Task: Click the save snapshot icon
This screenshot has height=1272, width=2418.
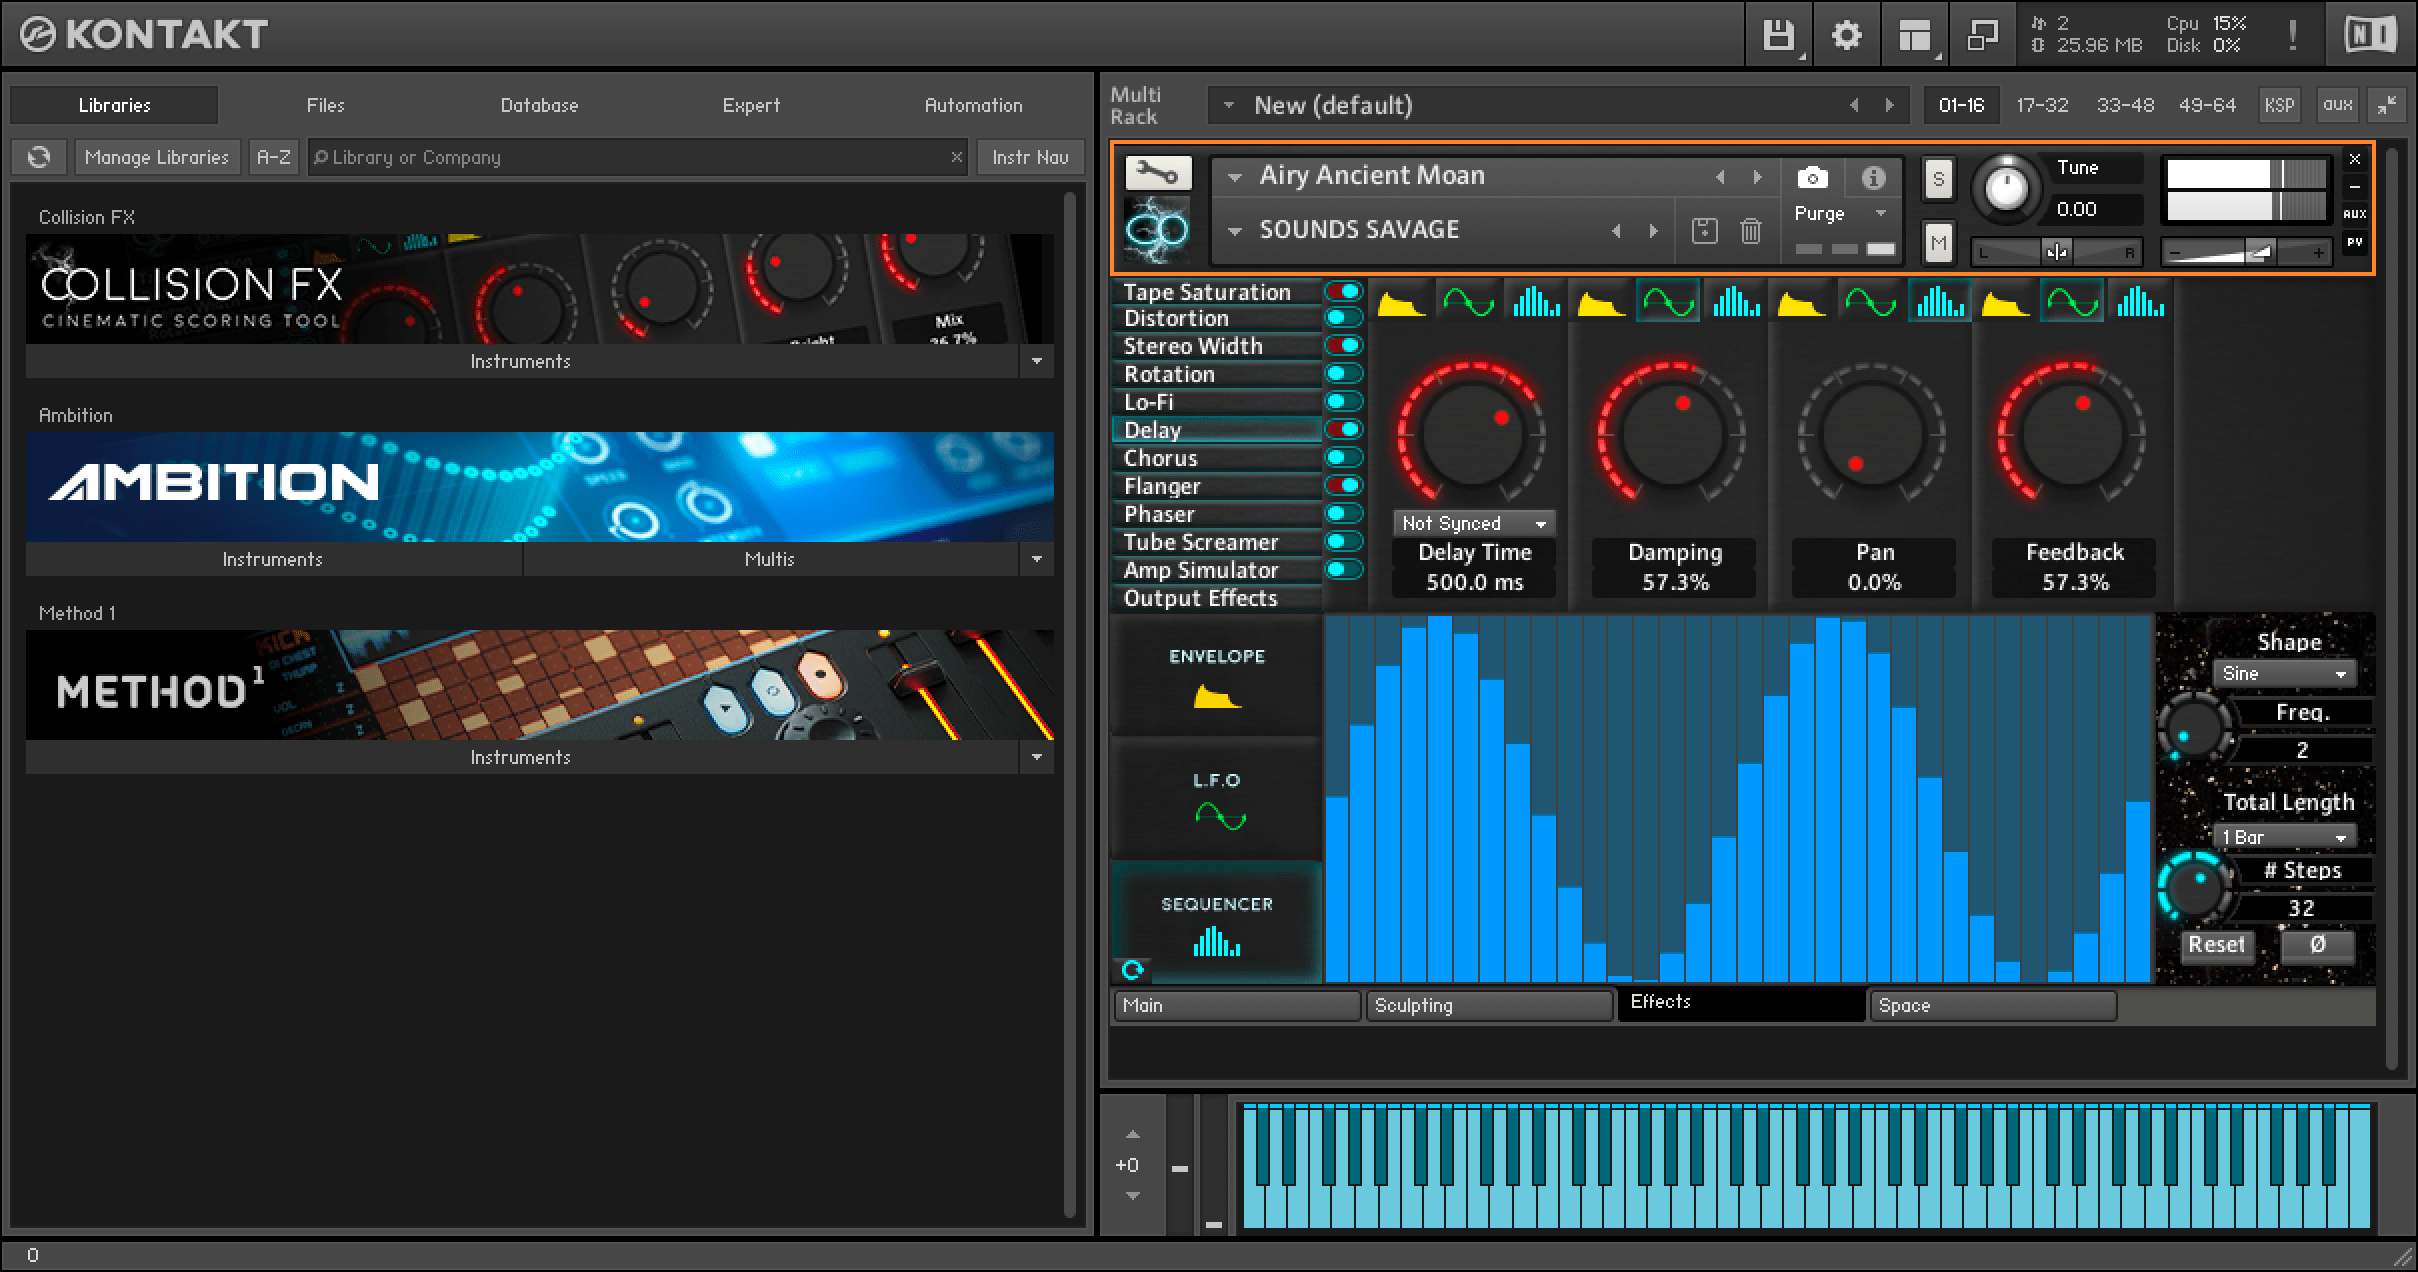Action: click(x=1704, y=231)
